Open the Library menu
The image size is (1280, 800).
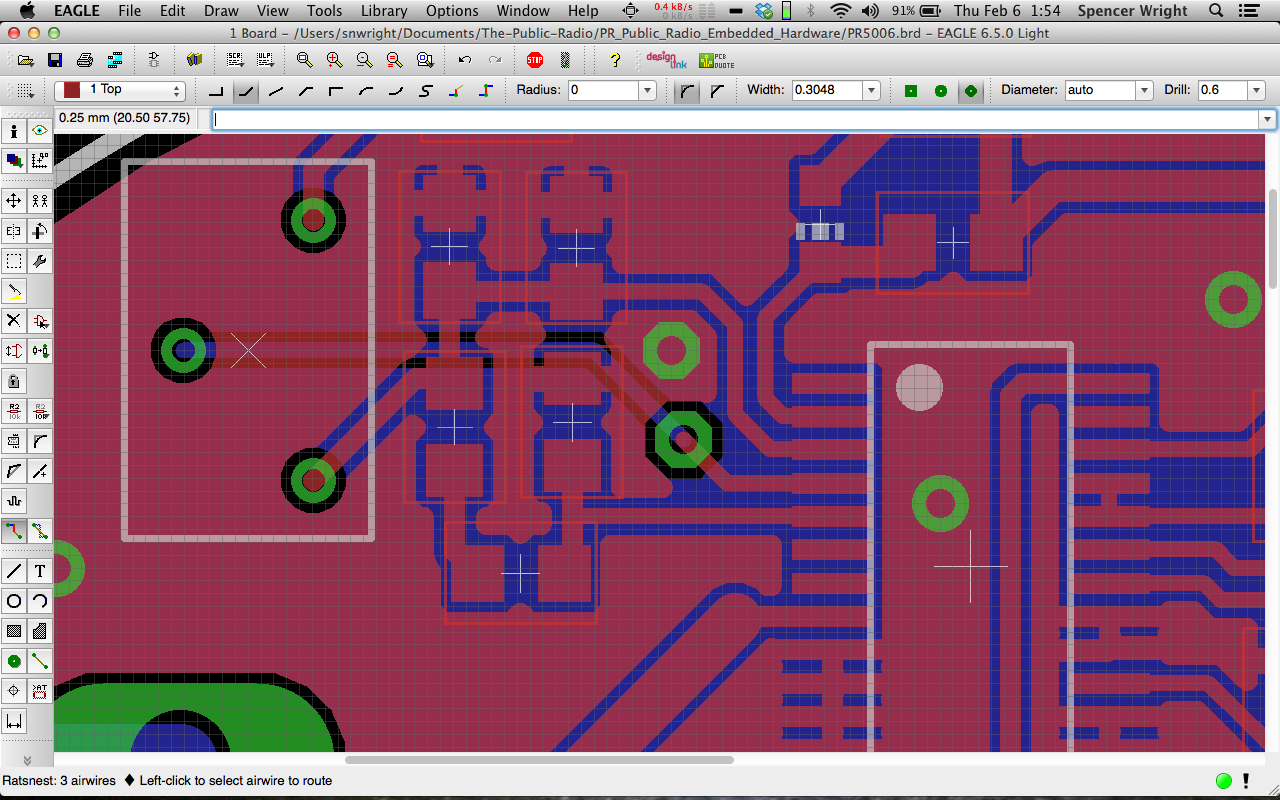coord(384,11)
